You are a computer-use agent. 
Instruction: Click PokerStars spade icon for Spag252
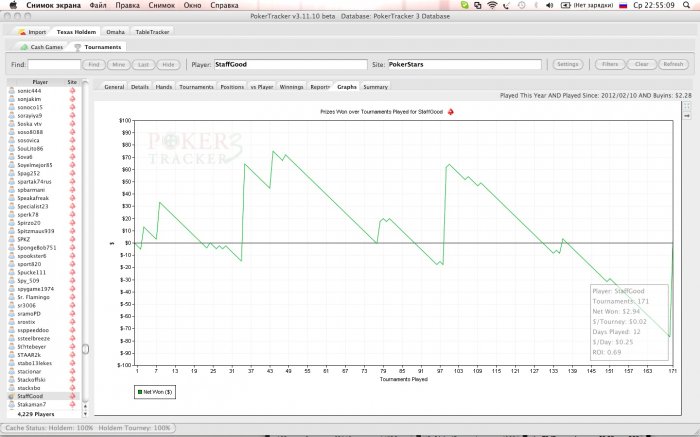tap(72, 173)
